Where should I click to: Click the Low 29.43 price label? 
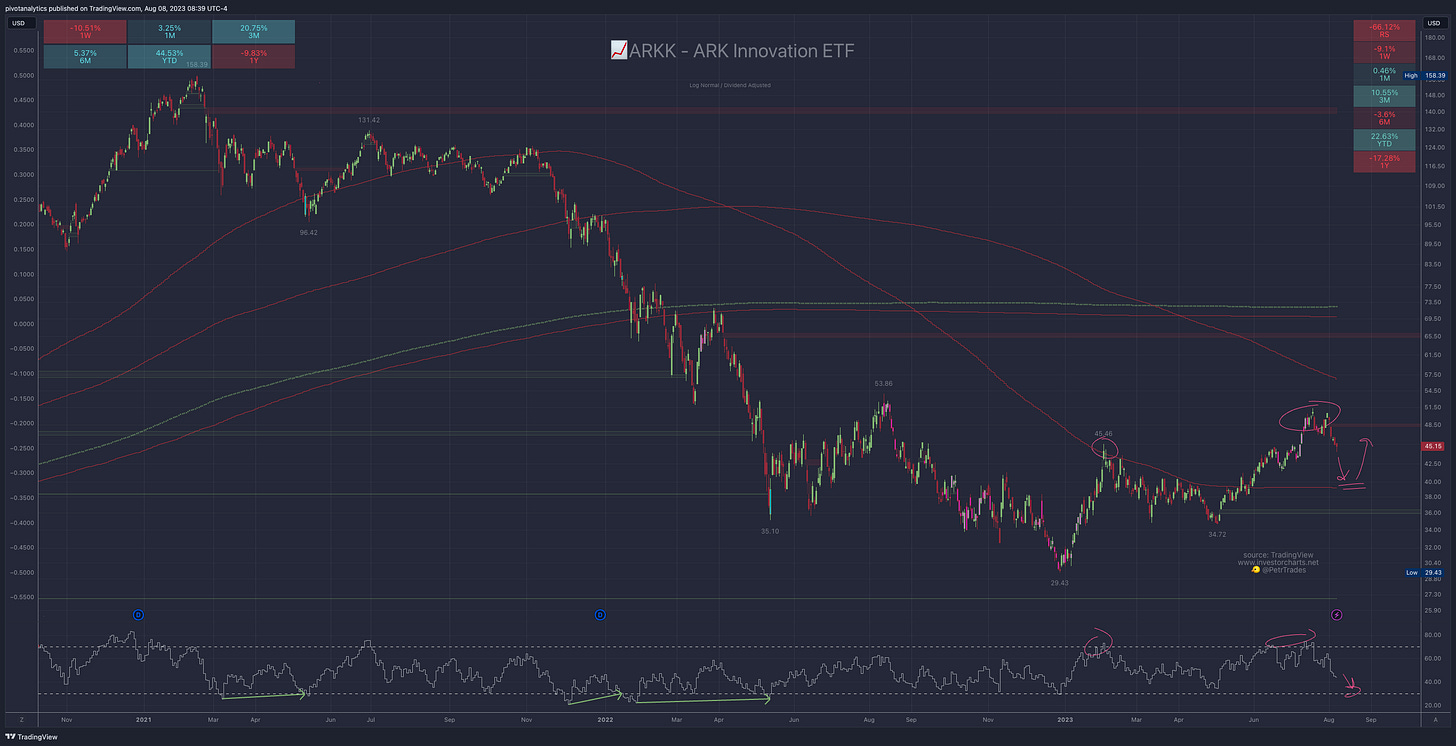1423,572
